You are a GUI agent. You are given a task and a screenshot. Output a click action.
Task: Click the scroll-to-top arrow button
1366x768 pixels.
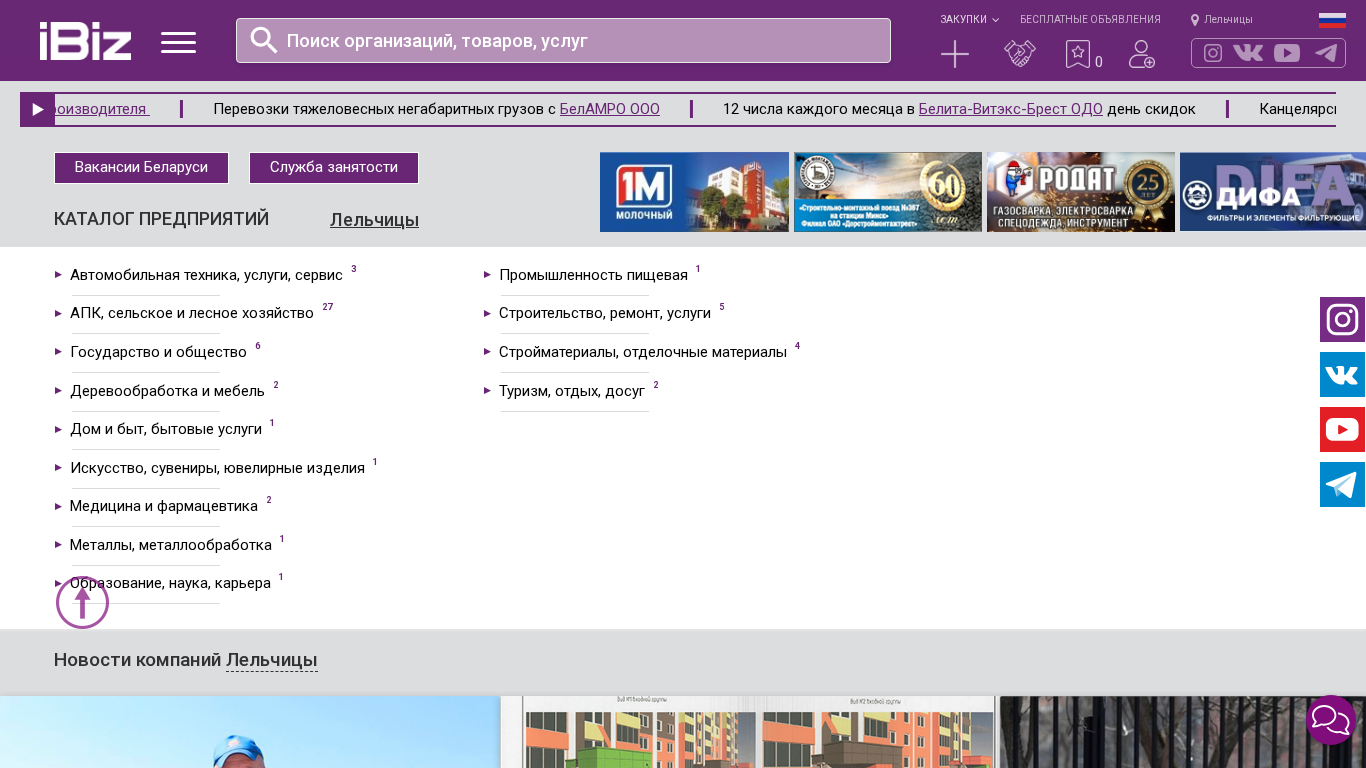82,603
